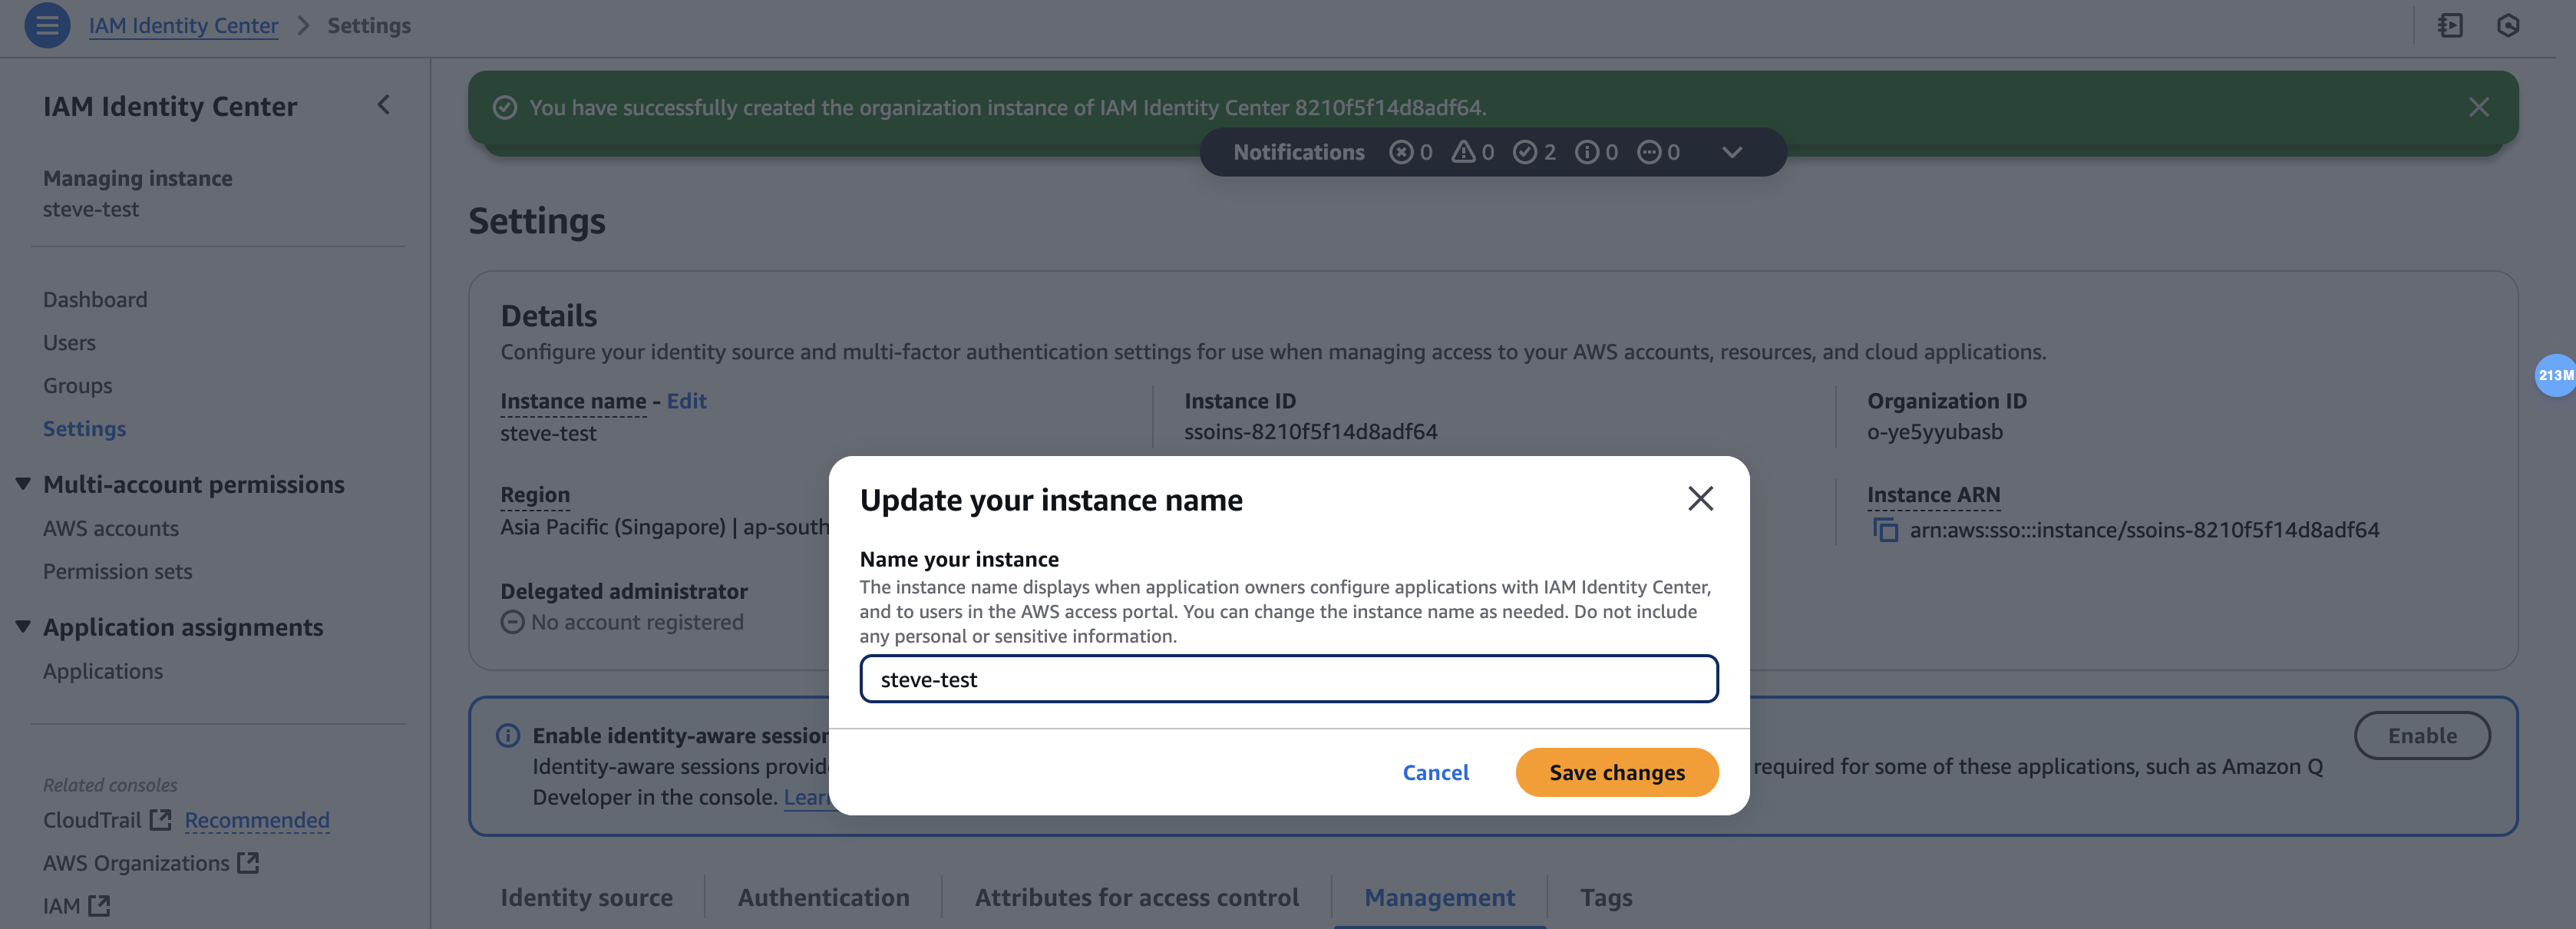The height and width of the screenshot is (929, 2576).
Task: Click the Region label
Action: 535,495
